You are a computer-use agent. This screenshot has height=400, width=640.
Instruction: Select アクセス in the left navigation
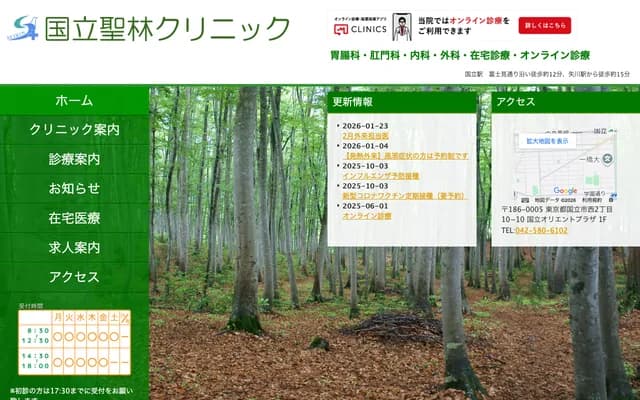click(x=74, y=277)
